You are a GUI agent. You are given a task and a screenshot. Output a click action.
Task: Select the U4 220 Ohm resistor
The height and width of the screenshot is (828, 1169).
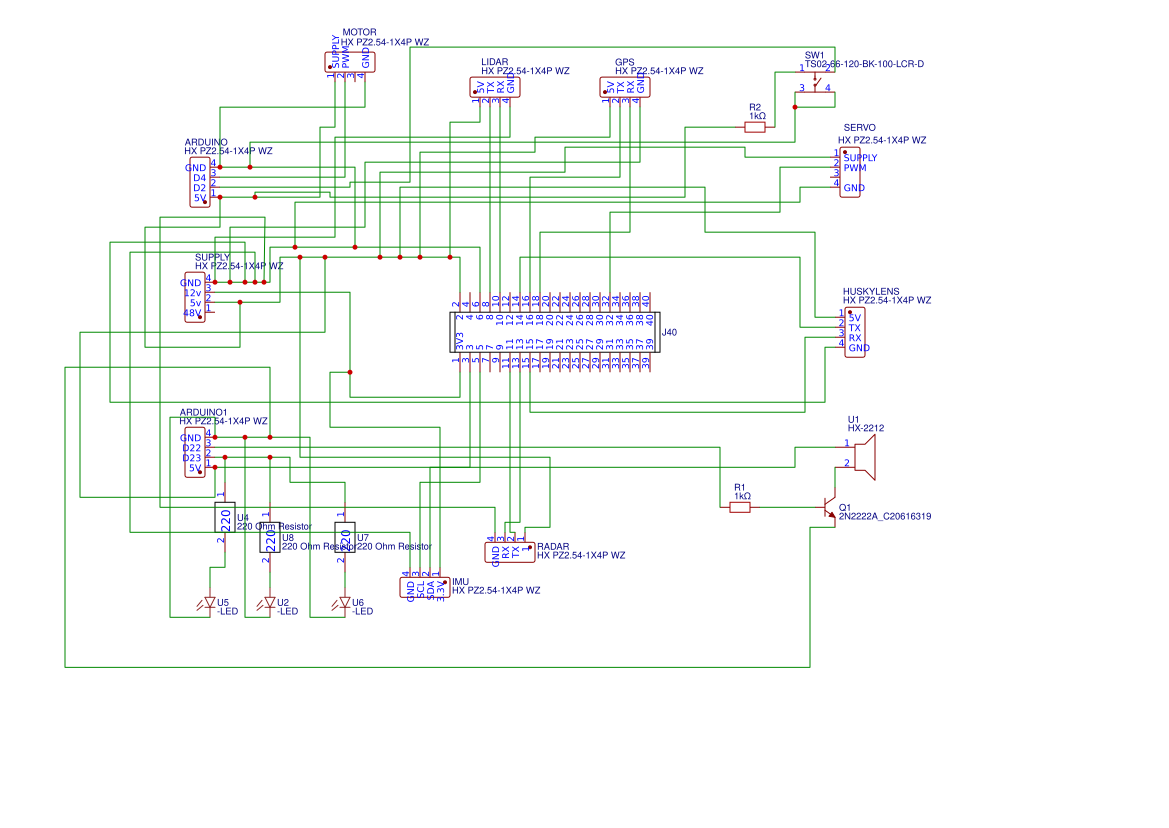pyautogui.click(x=224, y=516)
